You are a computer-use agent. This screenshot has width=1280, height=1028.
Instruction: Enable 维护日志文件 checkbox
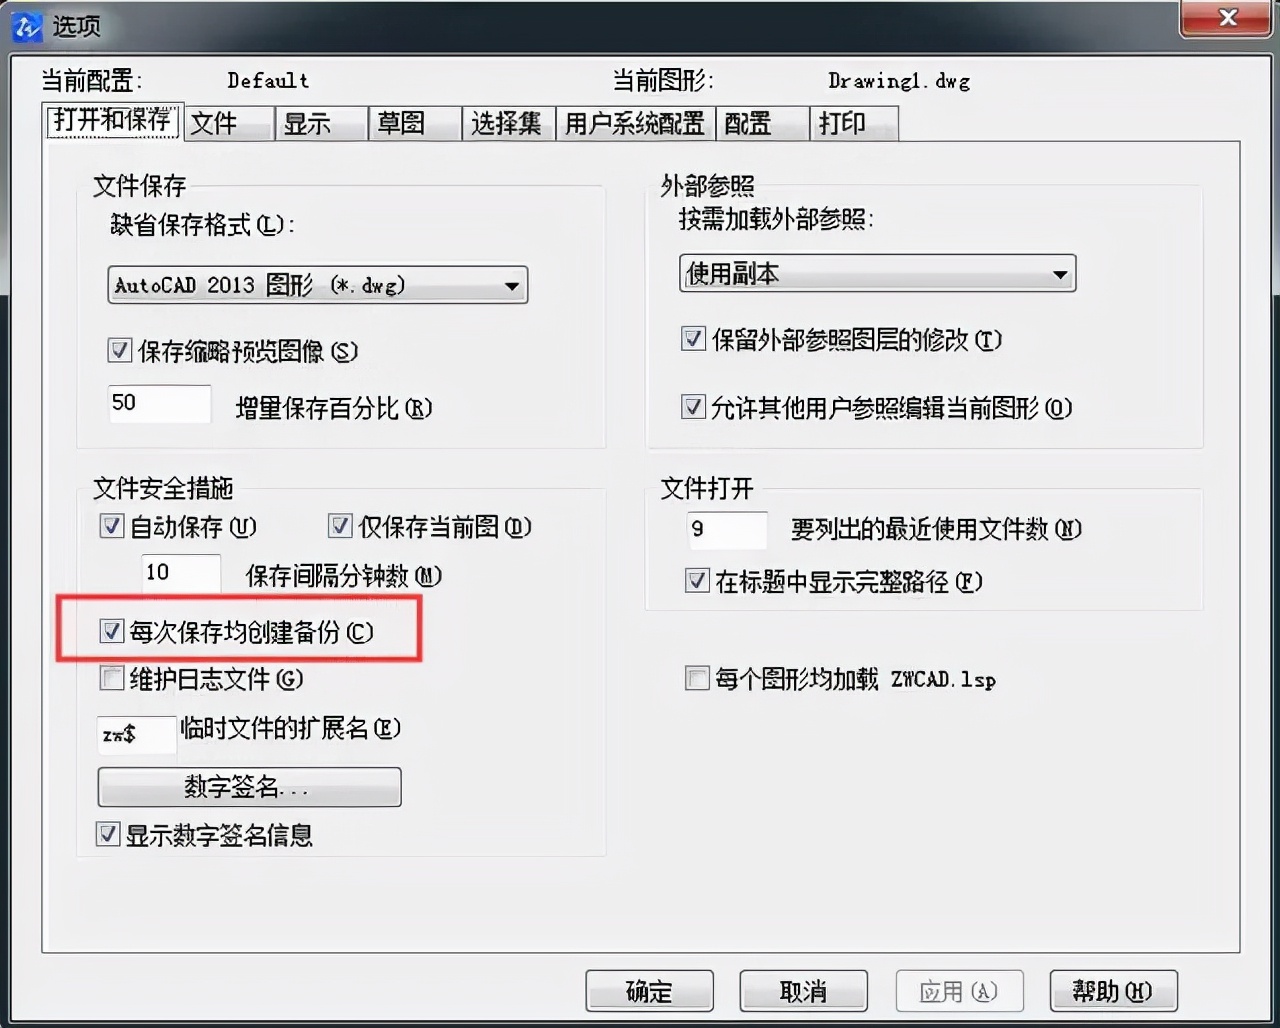click(x=111, y=679)
